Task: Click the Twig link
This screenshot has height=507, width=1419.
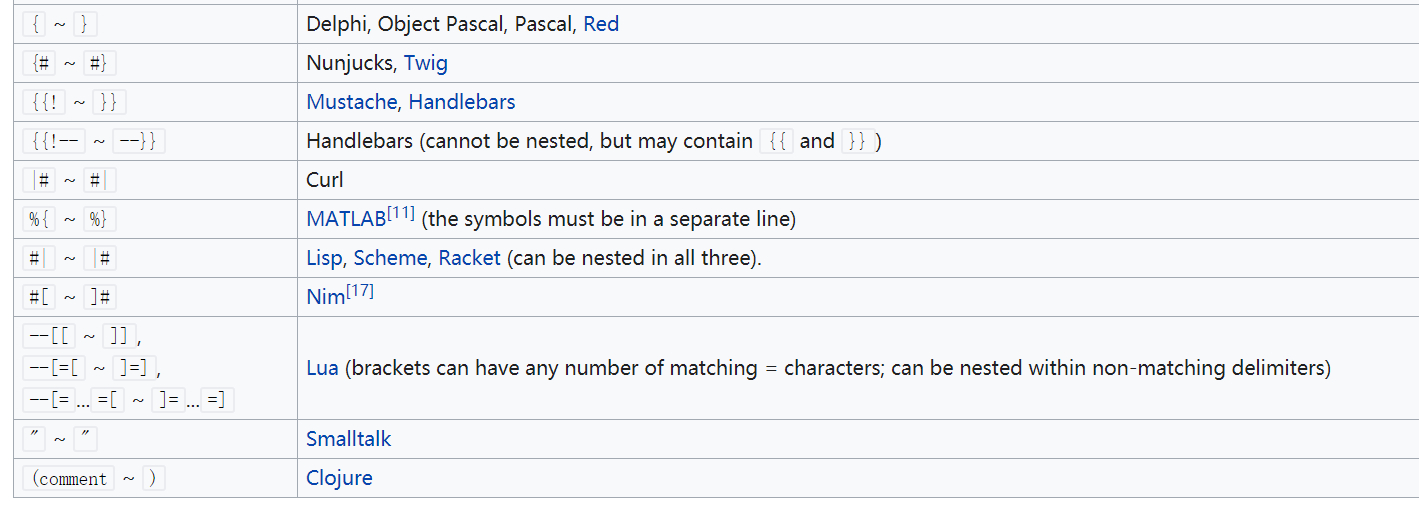Action: pyautogui.click(x=426, y=64)
